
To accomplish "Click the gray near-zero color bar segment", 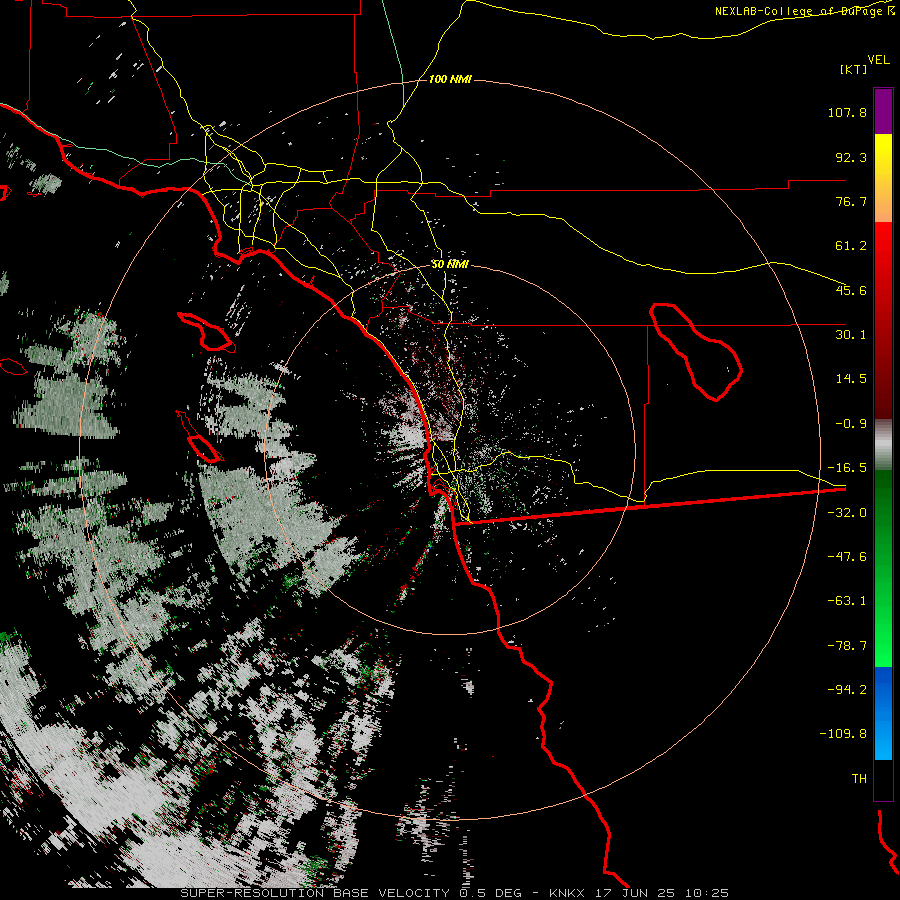I will (x=883, y=445).
